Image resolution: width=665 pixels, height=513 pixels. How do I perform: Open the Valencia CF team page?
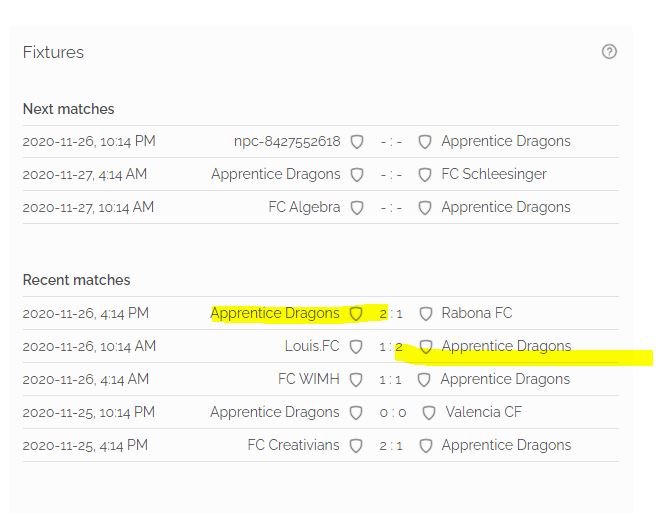coord(483,412)
